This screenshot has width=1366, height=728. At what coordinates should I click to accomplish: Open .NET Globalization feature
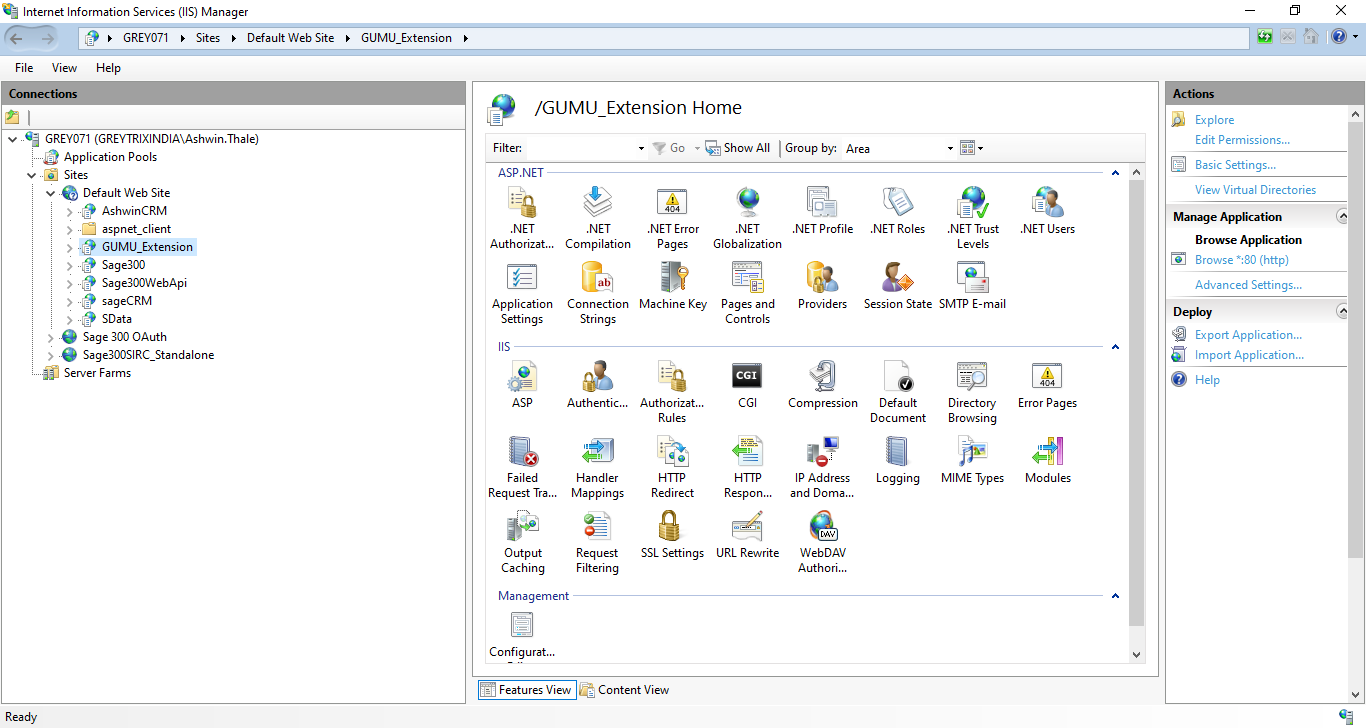(747, 218)
